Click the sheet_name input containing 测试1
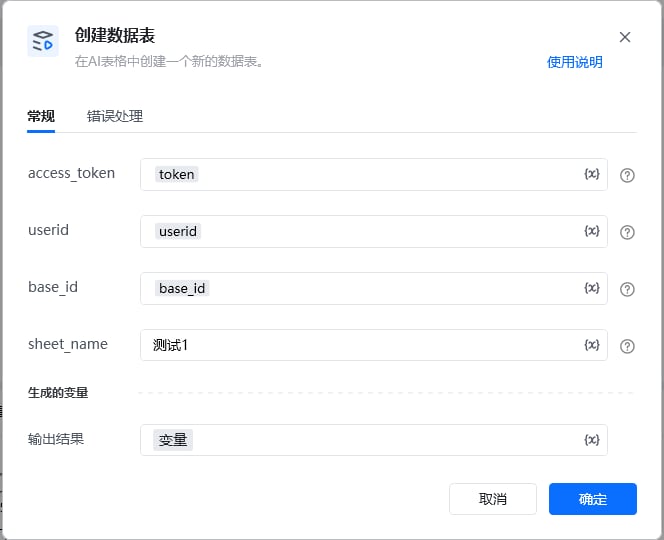The height and width of the screenshot is (540, 664). (x=374, y=345)
